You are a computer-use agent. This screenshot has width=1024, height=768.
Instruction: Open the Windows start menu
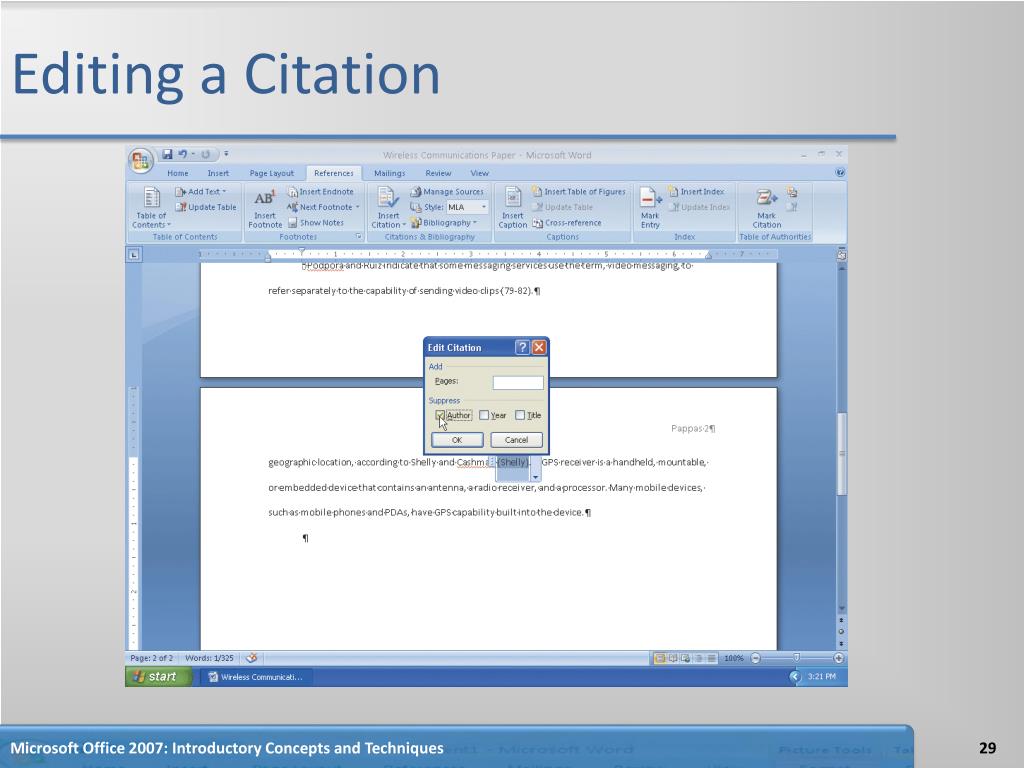(159, 677)
